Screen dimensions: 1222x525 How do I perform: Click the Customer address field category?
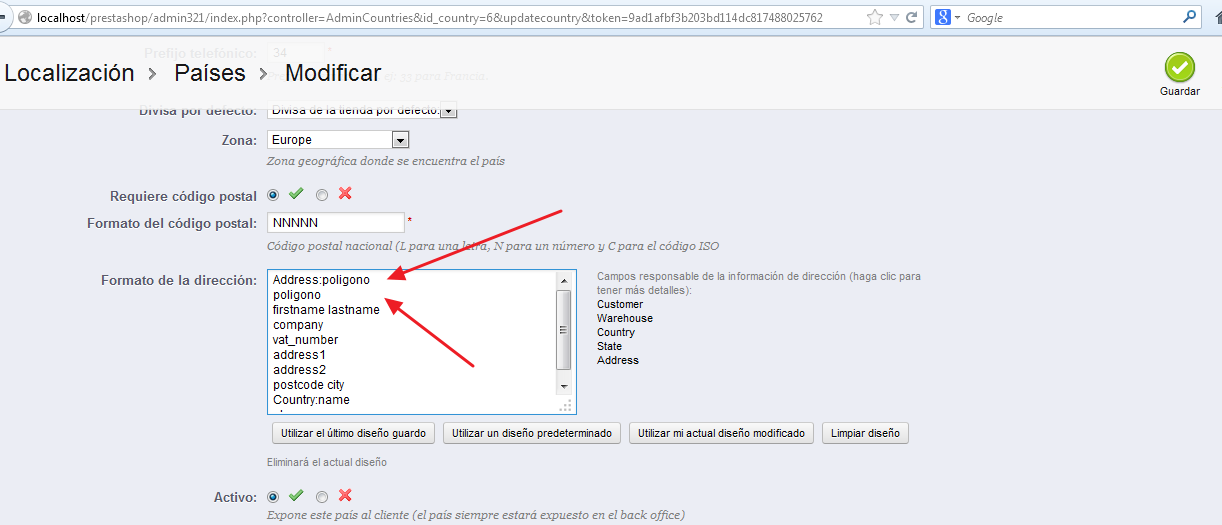point(620,304)
